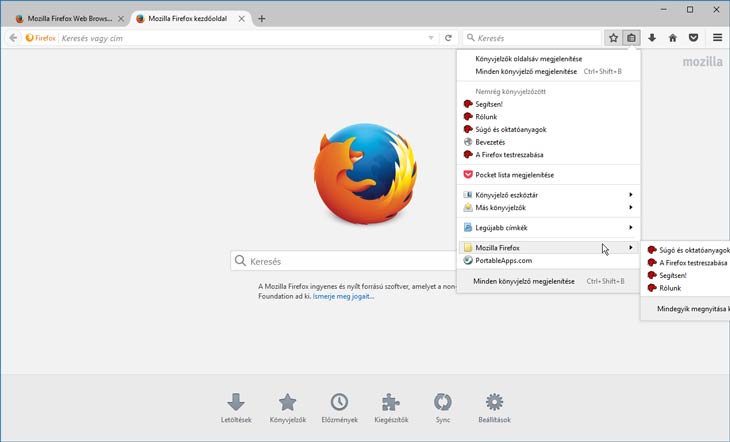
Task: Switch to Mozilla Firefox kezdőoldal tab
Action: [x=189, y=19]
